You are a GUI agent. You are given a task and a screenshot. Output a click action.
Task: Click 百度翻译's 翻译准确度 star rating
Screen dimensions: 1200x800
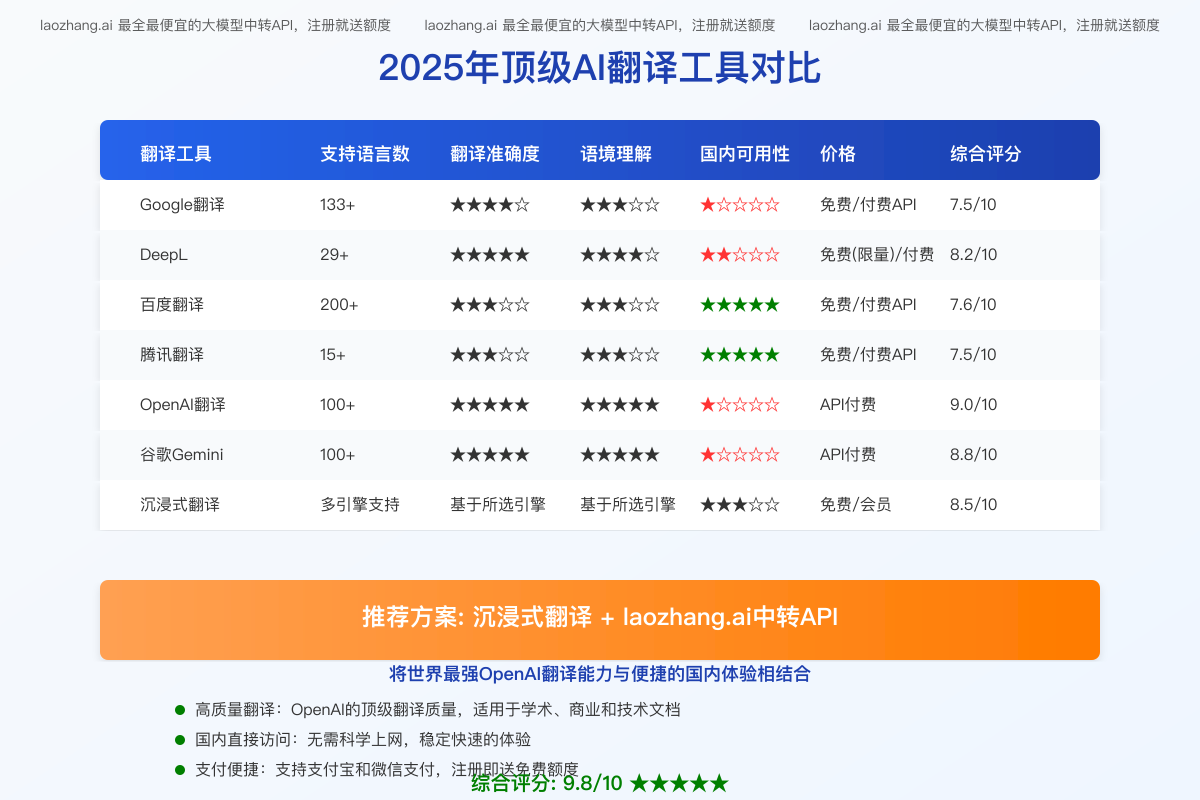click(x=490, y=305)
